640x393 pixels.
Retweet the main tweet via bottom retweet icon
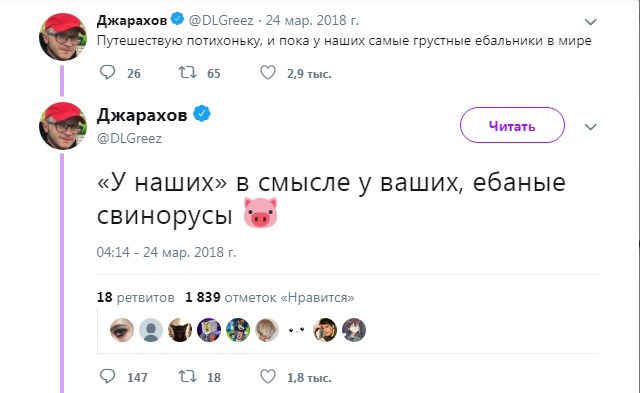coord(188,377)
